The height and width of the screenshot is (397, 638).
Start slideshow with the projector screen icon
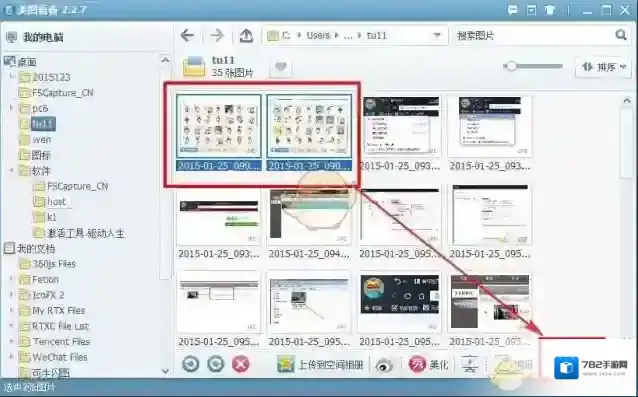click(x=470, y=364)
